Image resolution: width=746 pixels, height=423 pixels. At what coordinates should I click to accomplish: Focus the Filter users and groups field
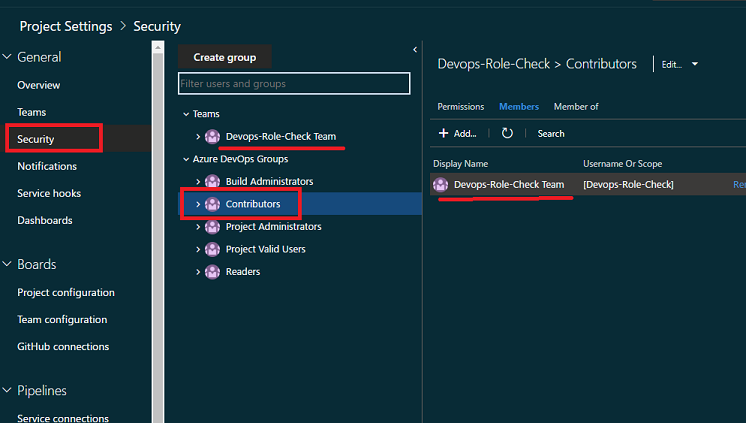coord(294,83)
